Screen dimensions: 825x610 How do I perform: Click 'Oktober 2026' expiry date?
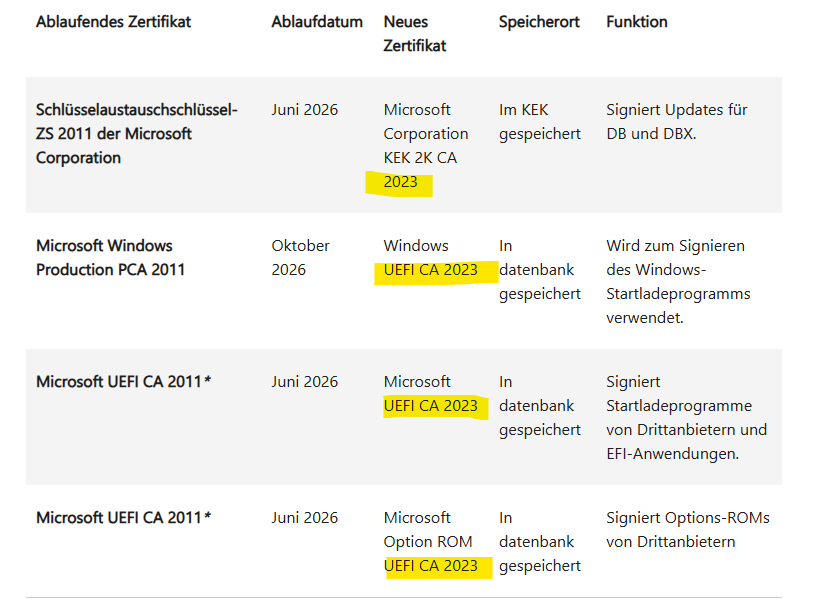300,257
